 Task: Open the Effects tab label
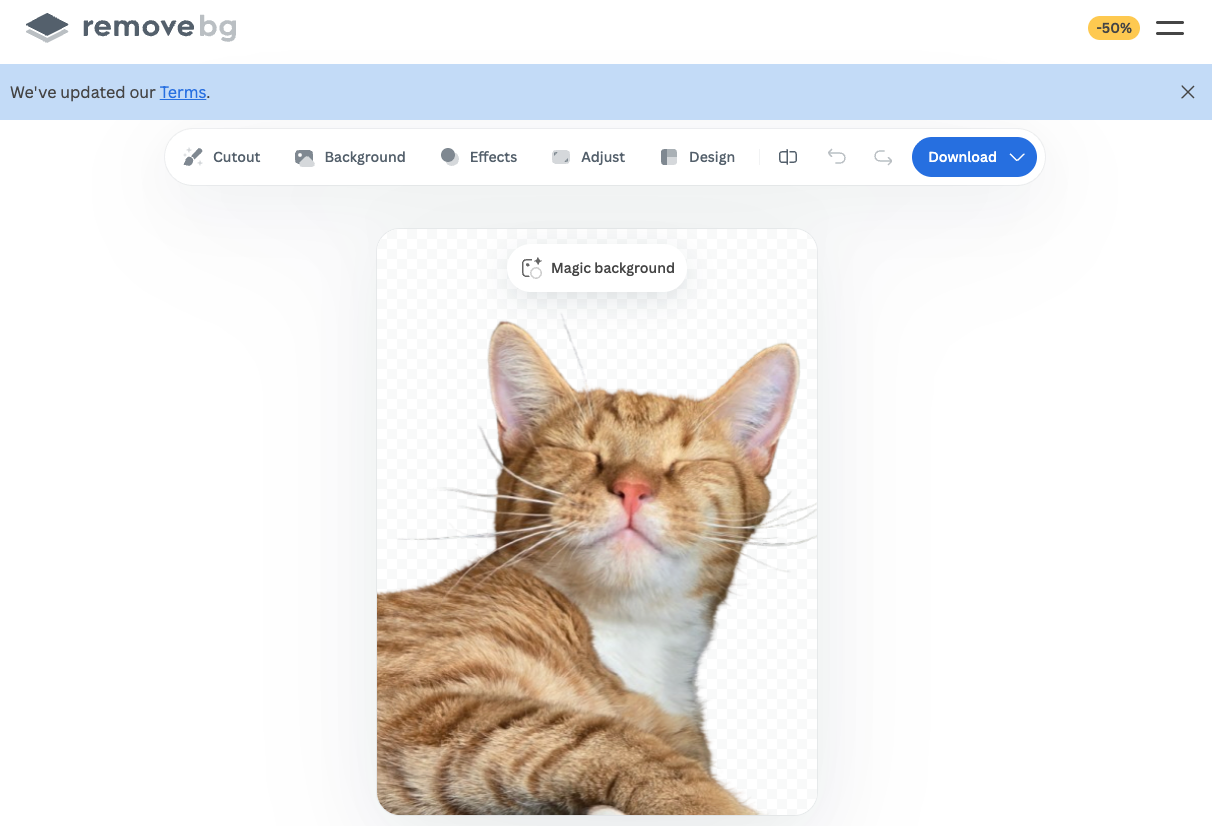point(493,157)
